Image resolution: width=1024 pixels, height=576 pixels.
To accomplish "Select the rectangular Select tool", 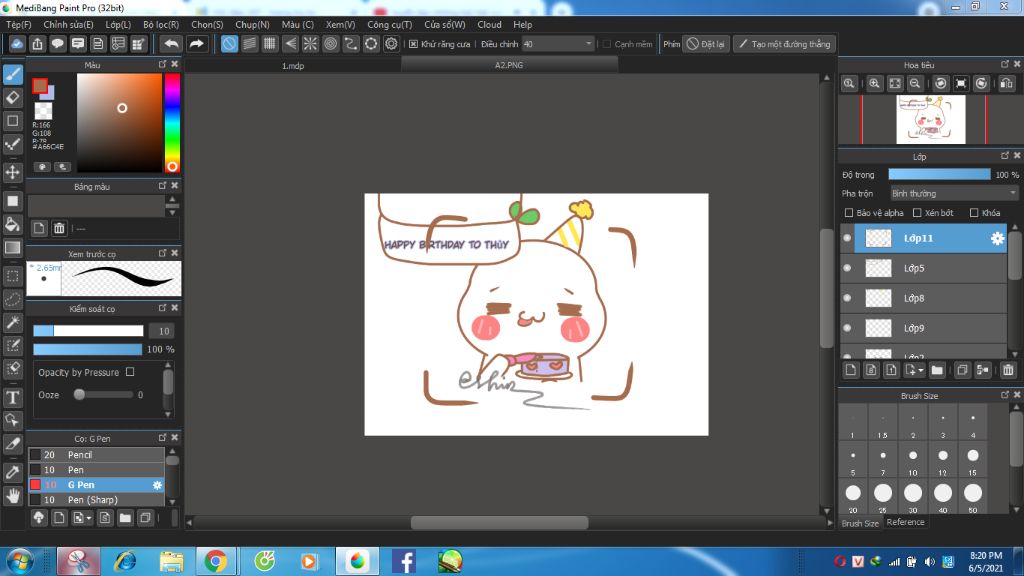I will [x=12, y=276].
